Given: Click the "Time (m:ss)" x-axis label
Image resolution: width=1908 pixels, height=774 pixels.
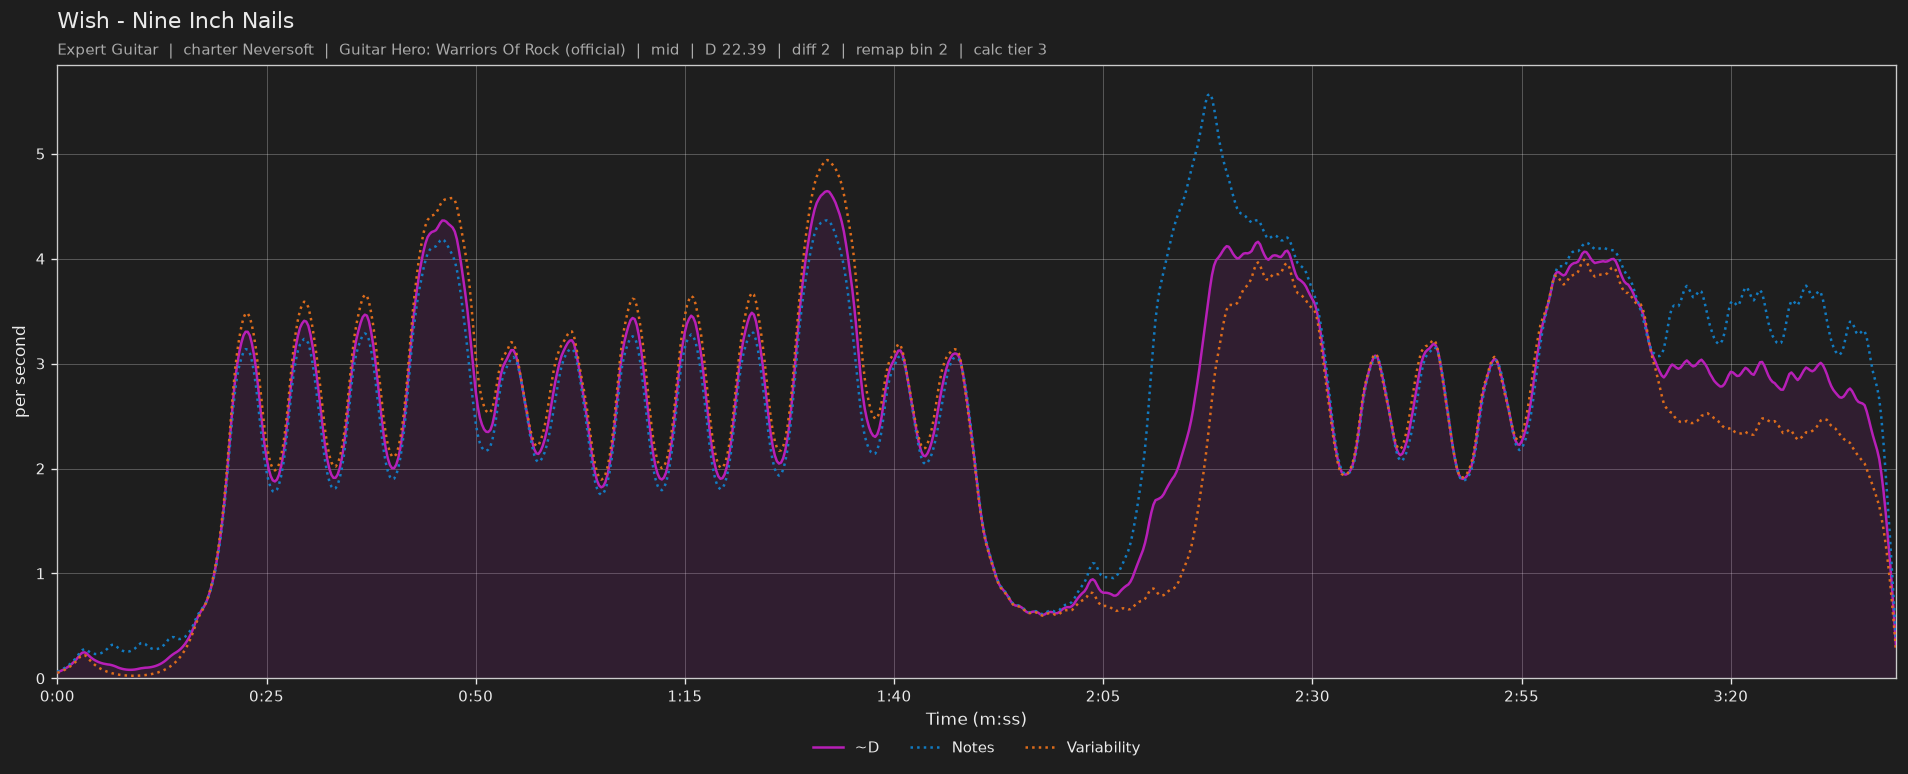Looking at the screenshot, I should pyautogui.click(x=976, y=719).
